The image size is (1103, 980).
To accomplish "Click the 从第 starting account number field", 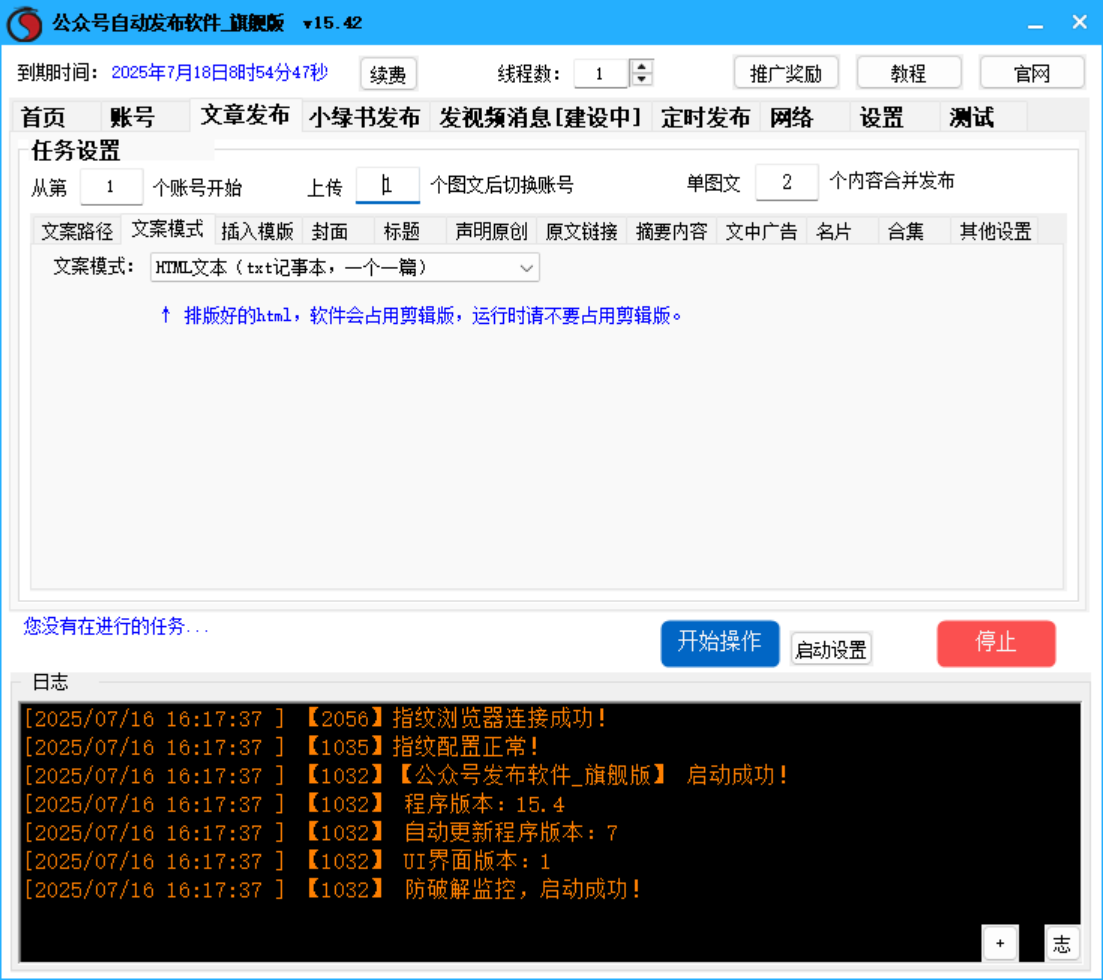I will coord(111,187).
